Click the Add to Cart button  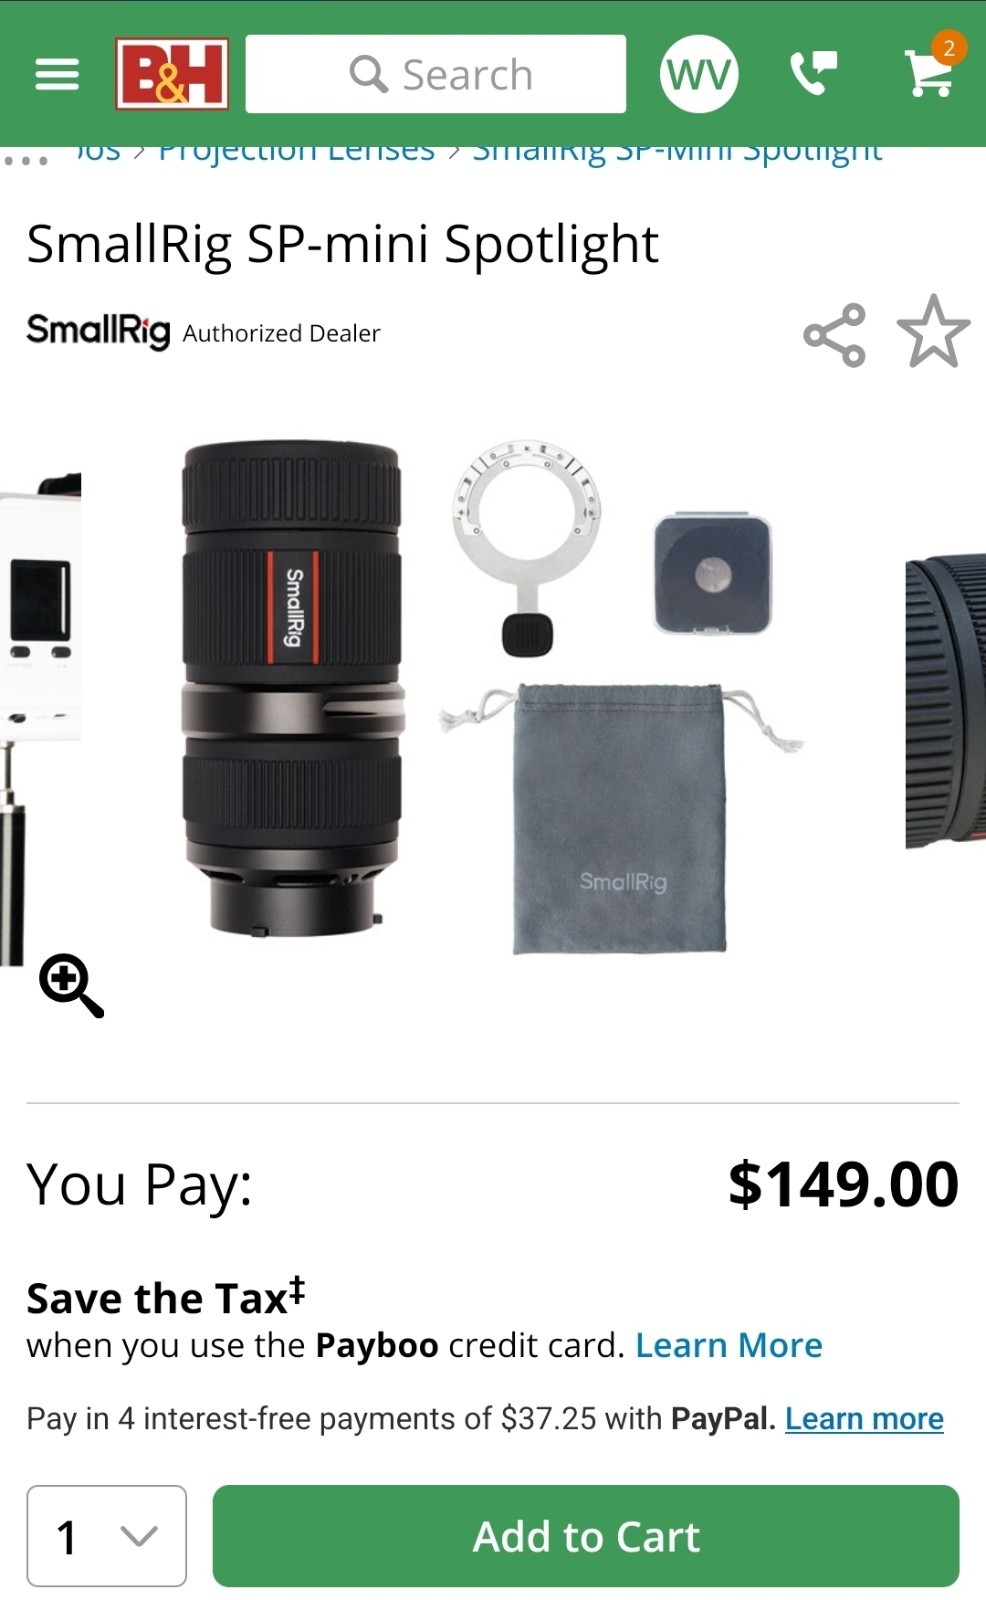pyautogui.click(x=586, y=1536)
